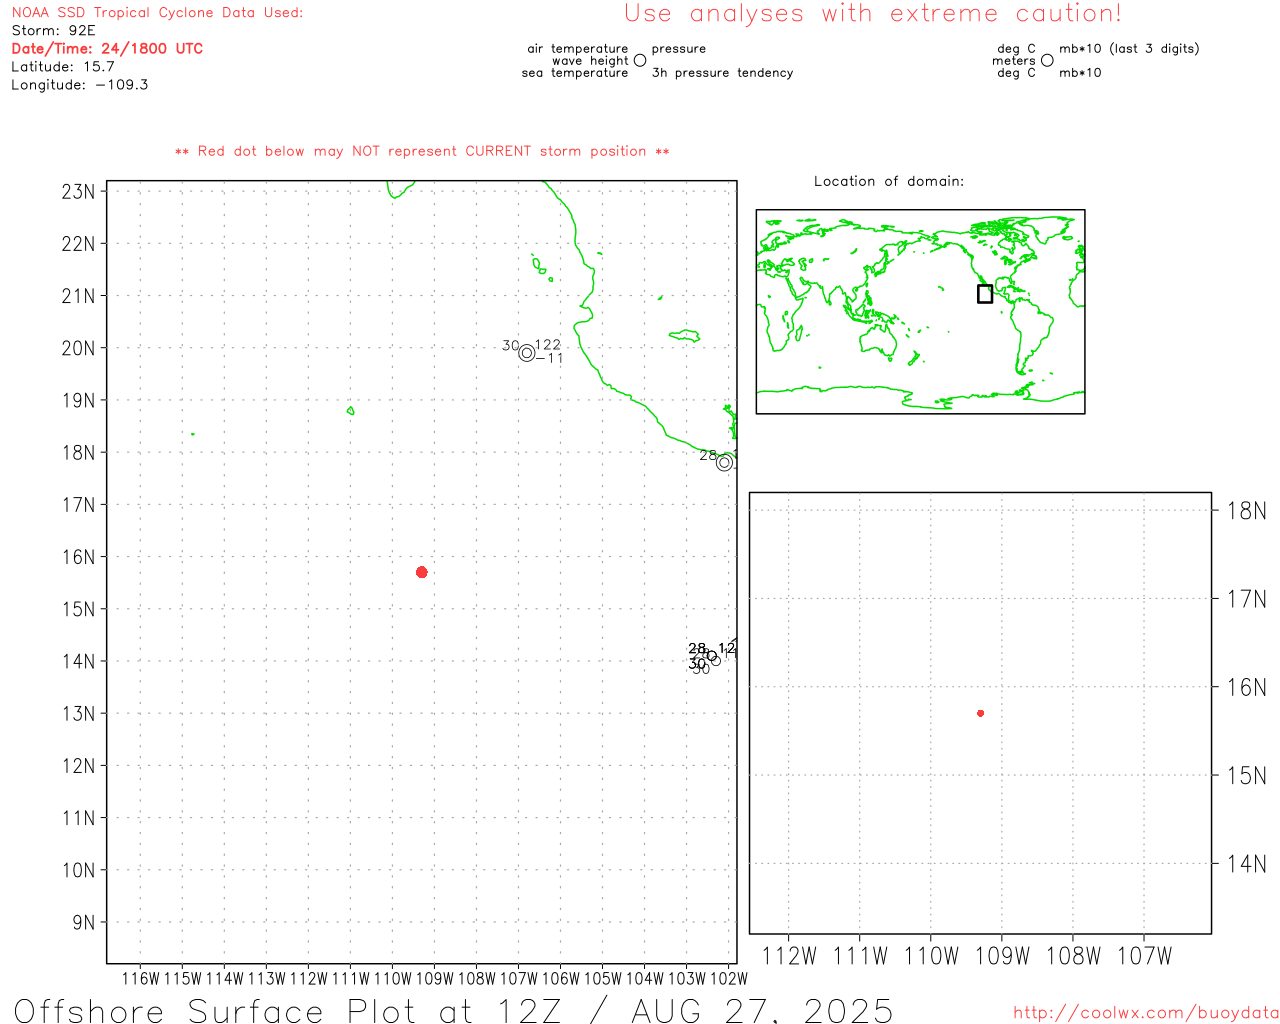The height and width of the screenshot is (1024, 1280).
Task: Click the '13N' latitude label
Action: 79,713
